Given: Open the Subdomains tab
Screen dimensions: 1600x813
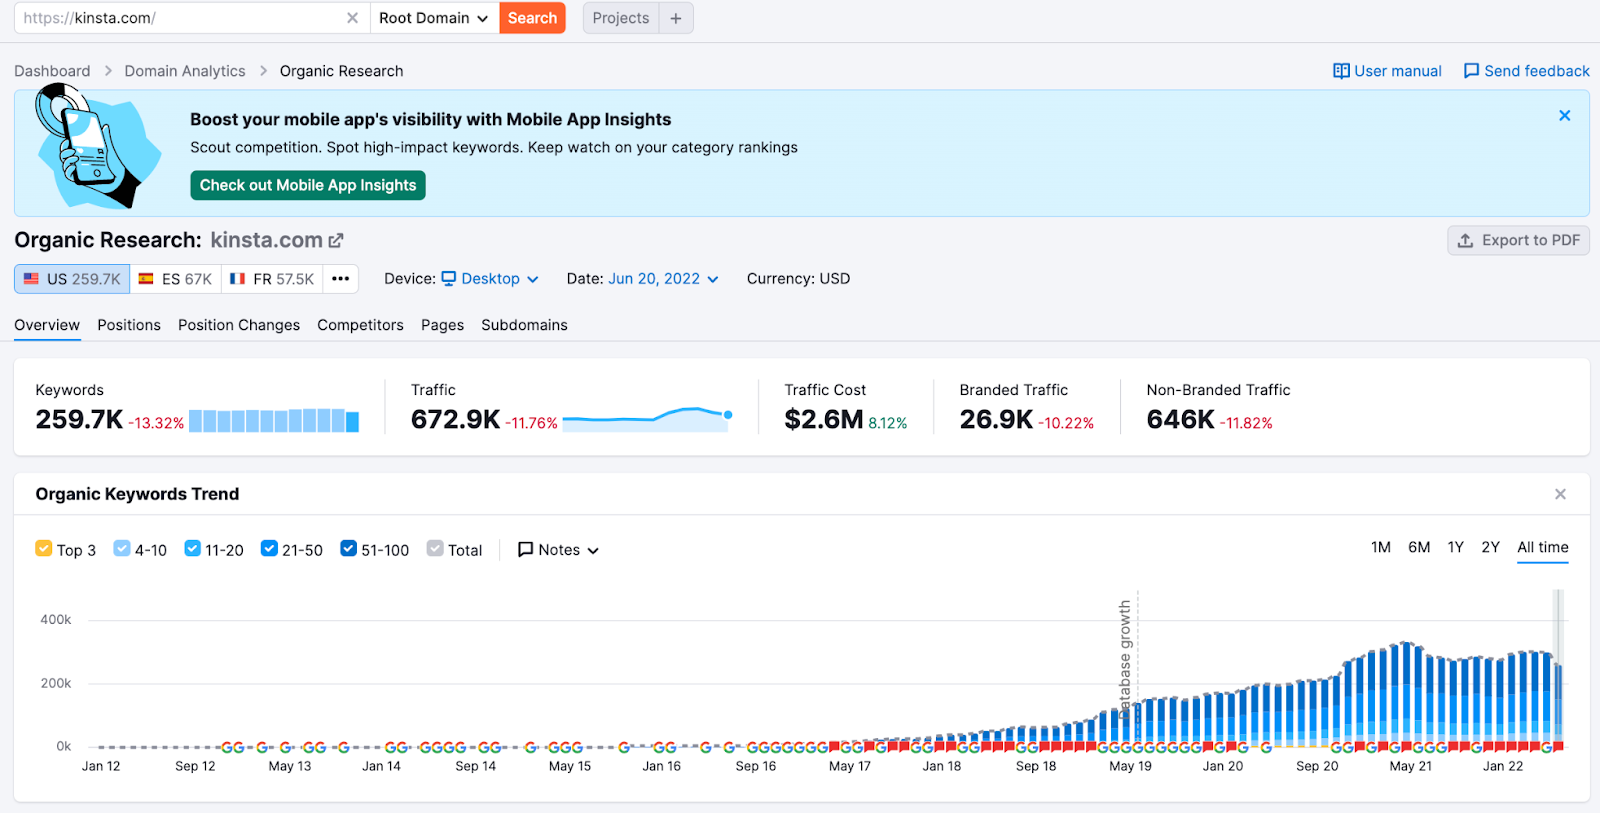Looking at the screenshot, I should [524, 325].
